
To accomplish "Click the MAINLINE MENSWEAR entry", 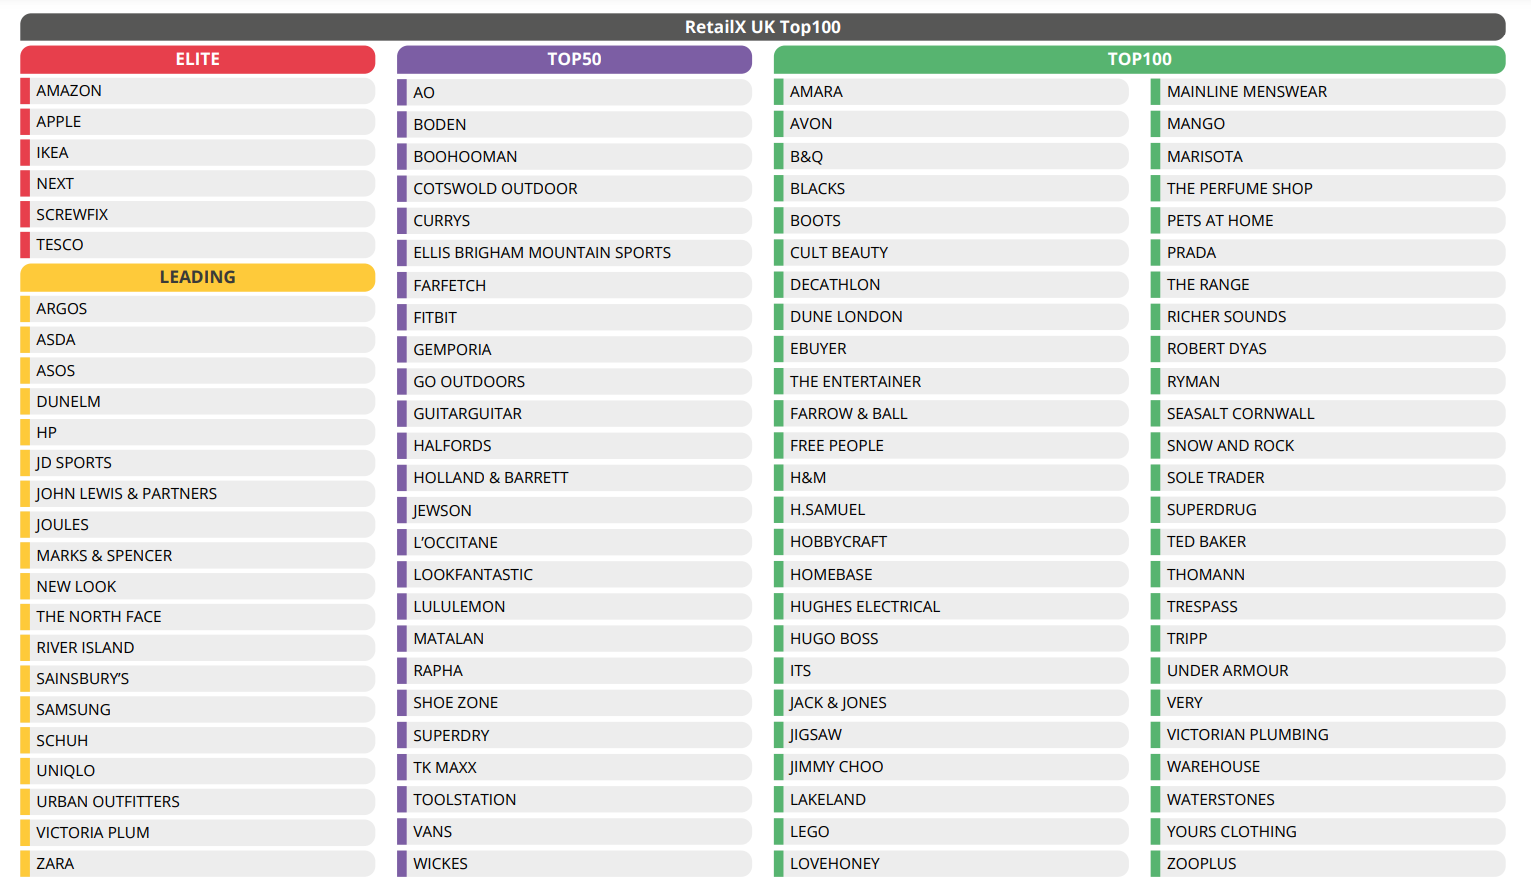I will (1247, 92).
